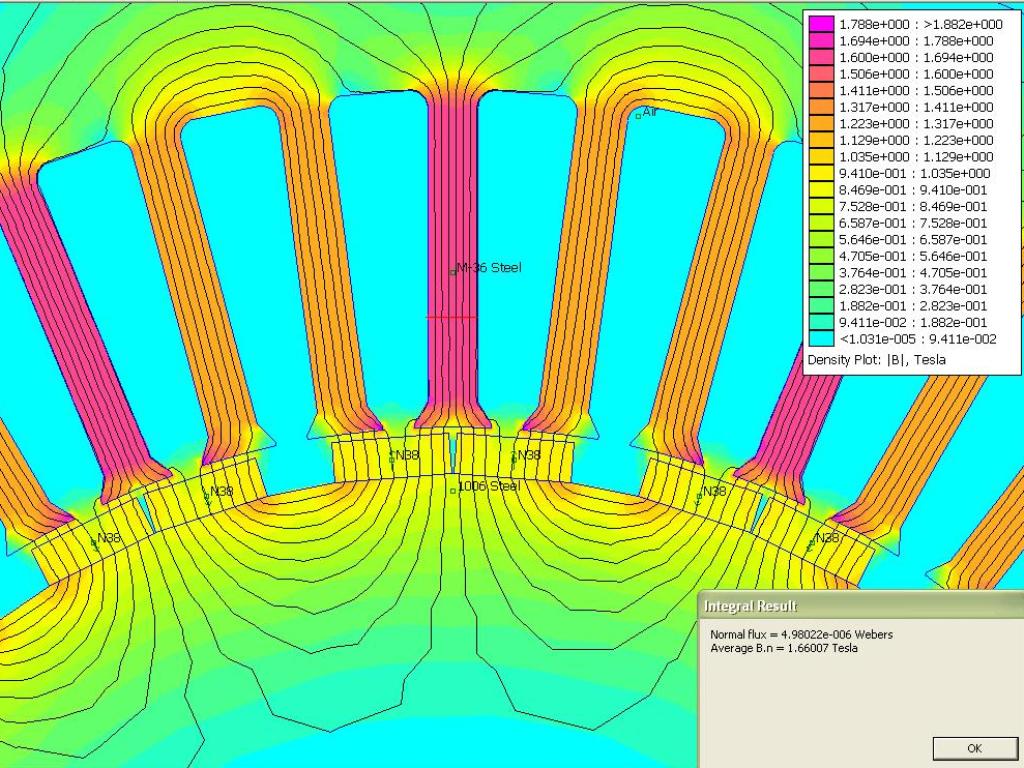Image resolution: width=1024 pixels, height=768 pixels.
Task: Click the 1.882e-001 : 2.823e-001 legend swatch
Action: pos(821,306)
